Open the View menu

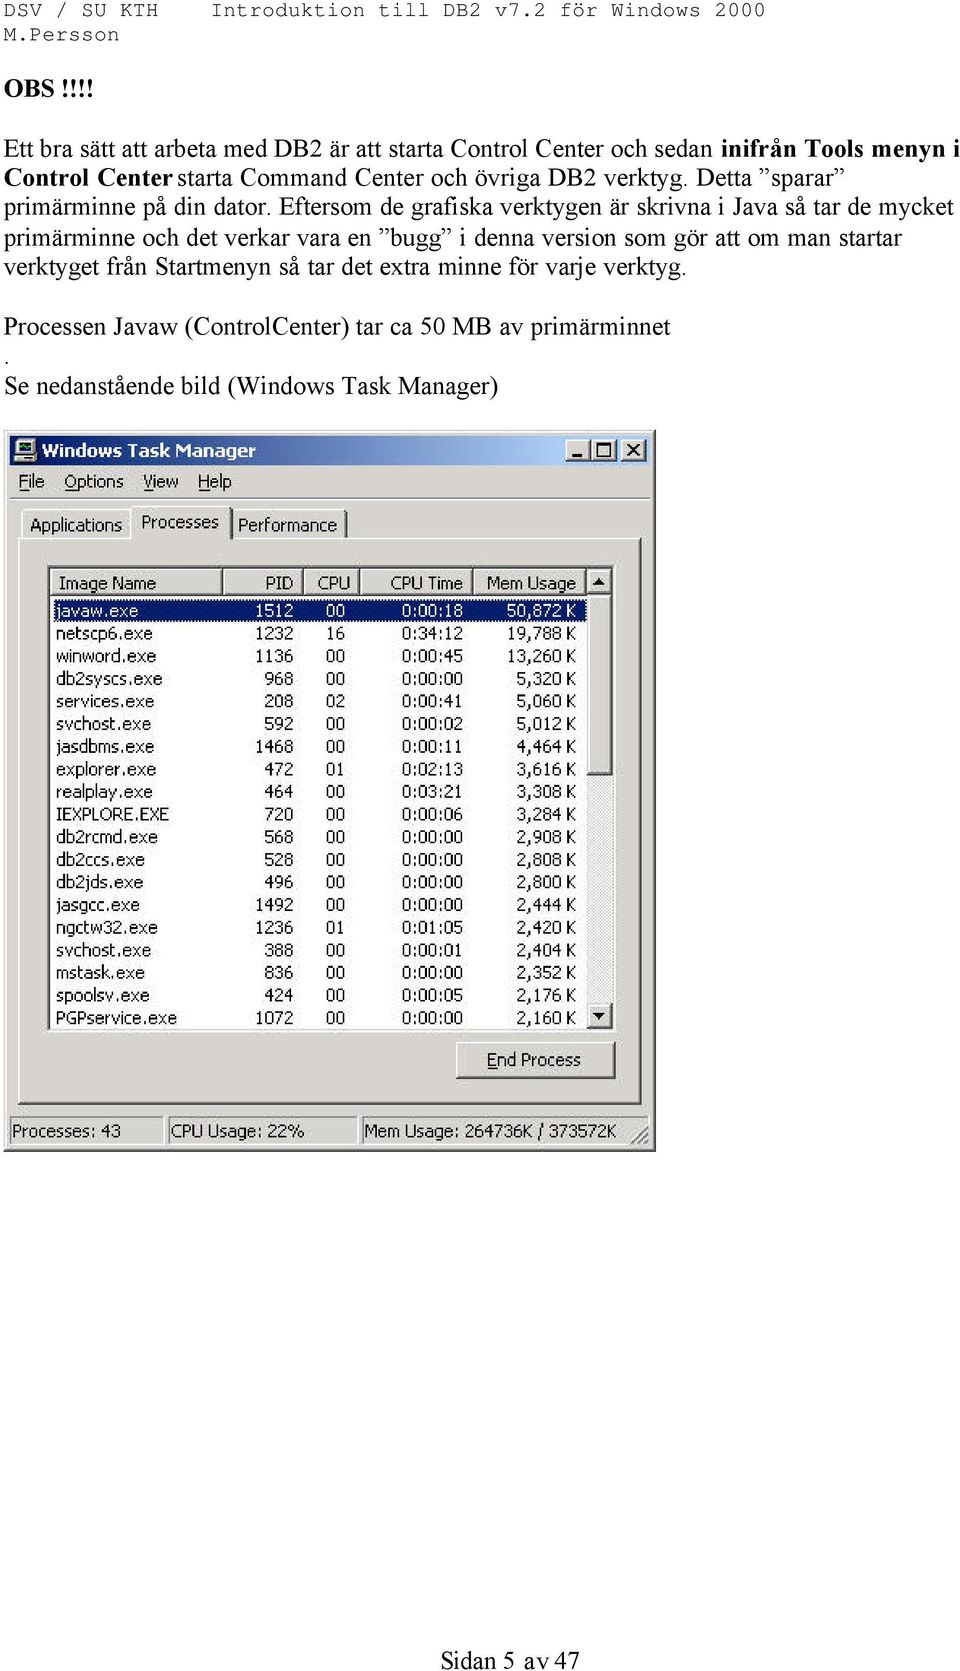(161, 481)
